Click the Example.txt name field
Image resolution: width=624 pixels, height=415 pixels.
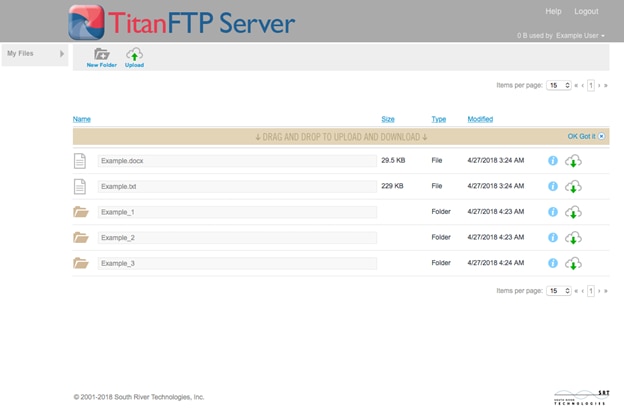[x=237, y=186]
